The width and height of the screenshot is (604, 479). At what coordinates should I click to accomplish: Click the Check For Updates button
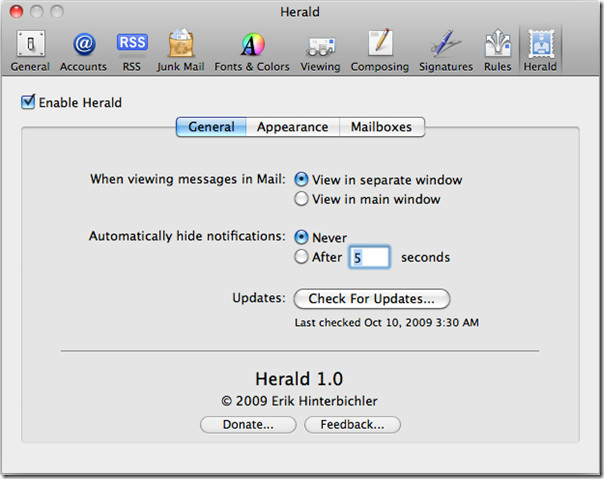pos(372,299)
